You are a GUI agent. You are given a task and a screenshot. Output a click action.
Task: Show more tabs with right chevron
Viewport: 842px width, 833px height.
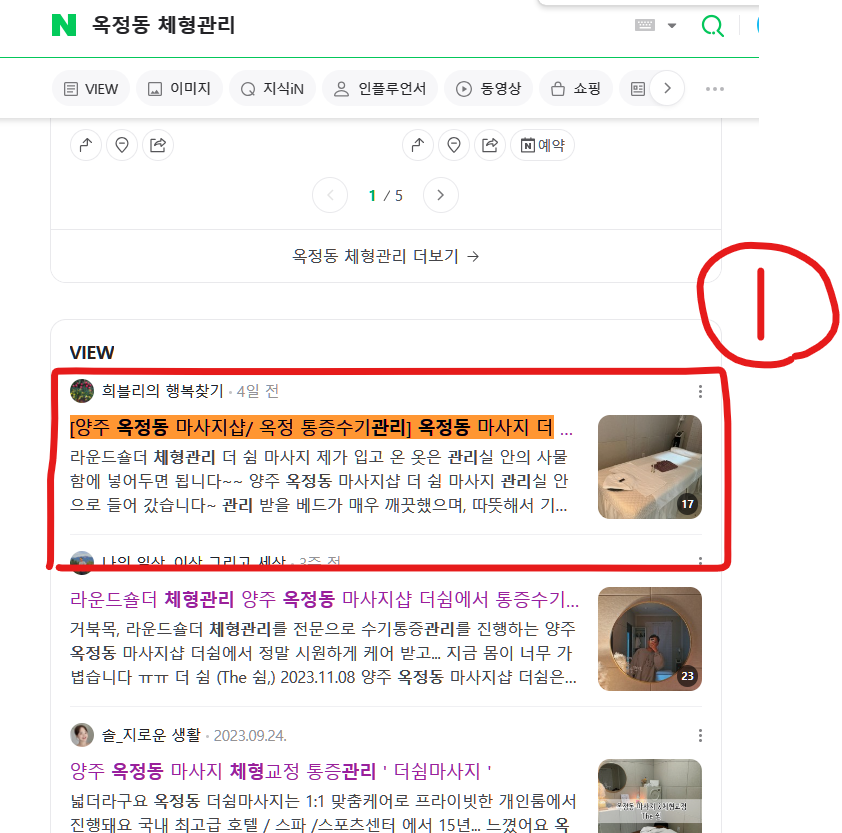click(x=667, y=88)
